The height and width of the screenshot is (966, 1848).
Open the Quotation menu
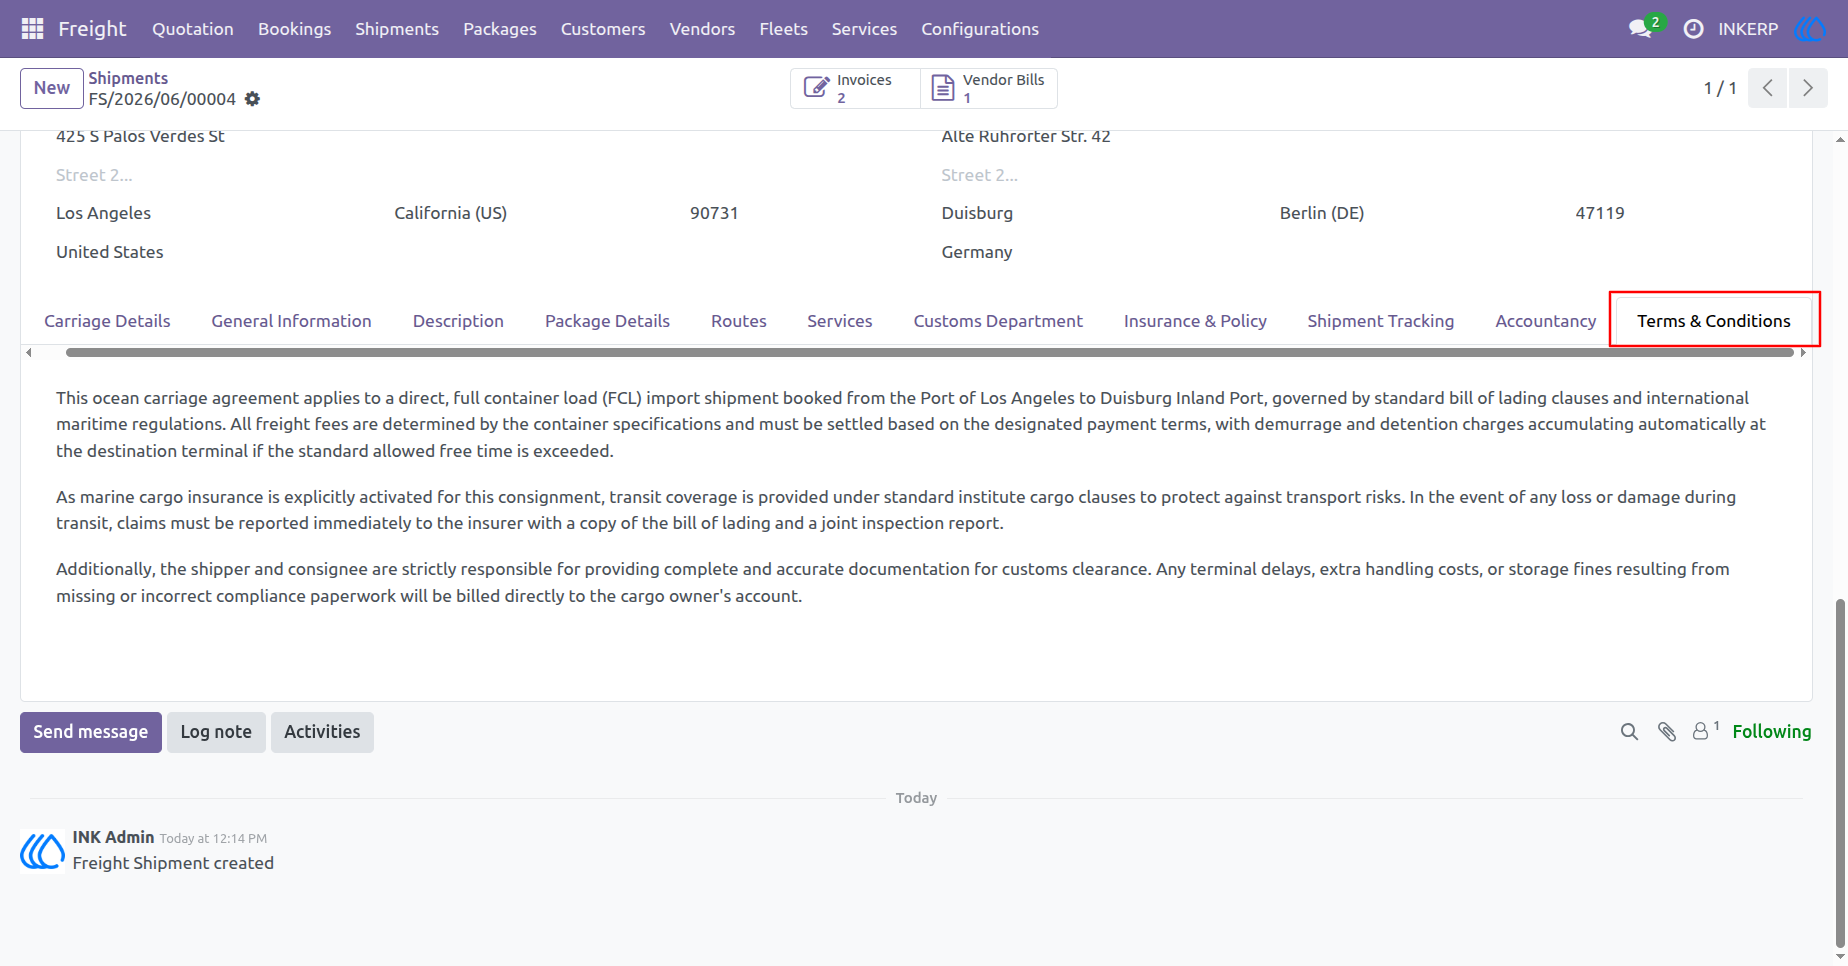tap(193, 29)
